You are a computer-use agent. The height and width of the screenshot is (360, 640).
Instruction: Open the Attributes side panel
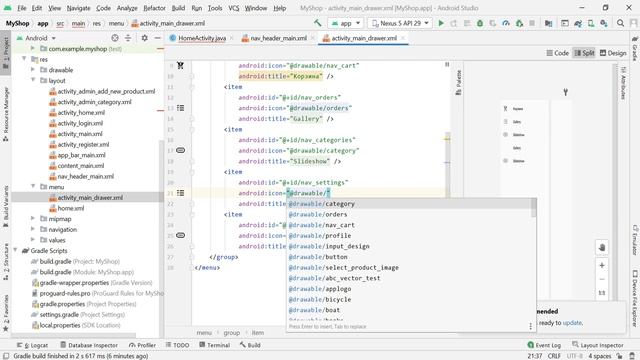pyautogui.click(x=623, y=83)
